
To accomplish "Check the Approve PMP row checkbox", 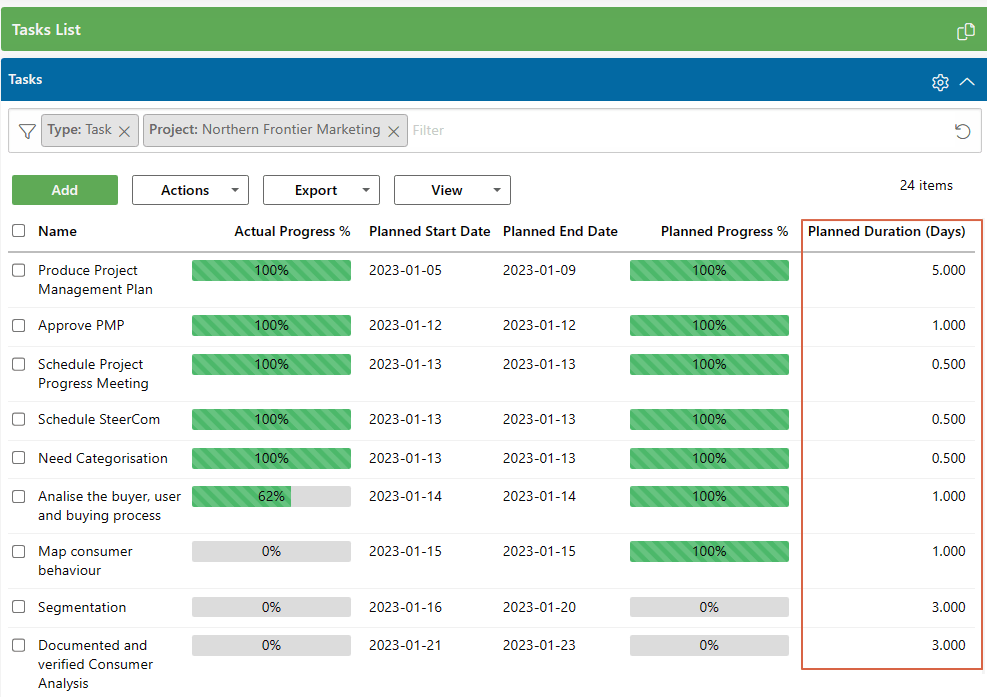I will tap(17, 324).
